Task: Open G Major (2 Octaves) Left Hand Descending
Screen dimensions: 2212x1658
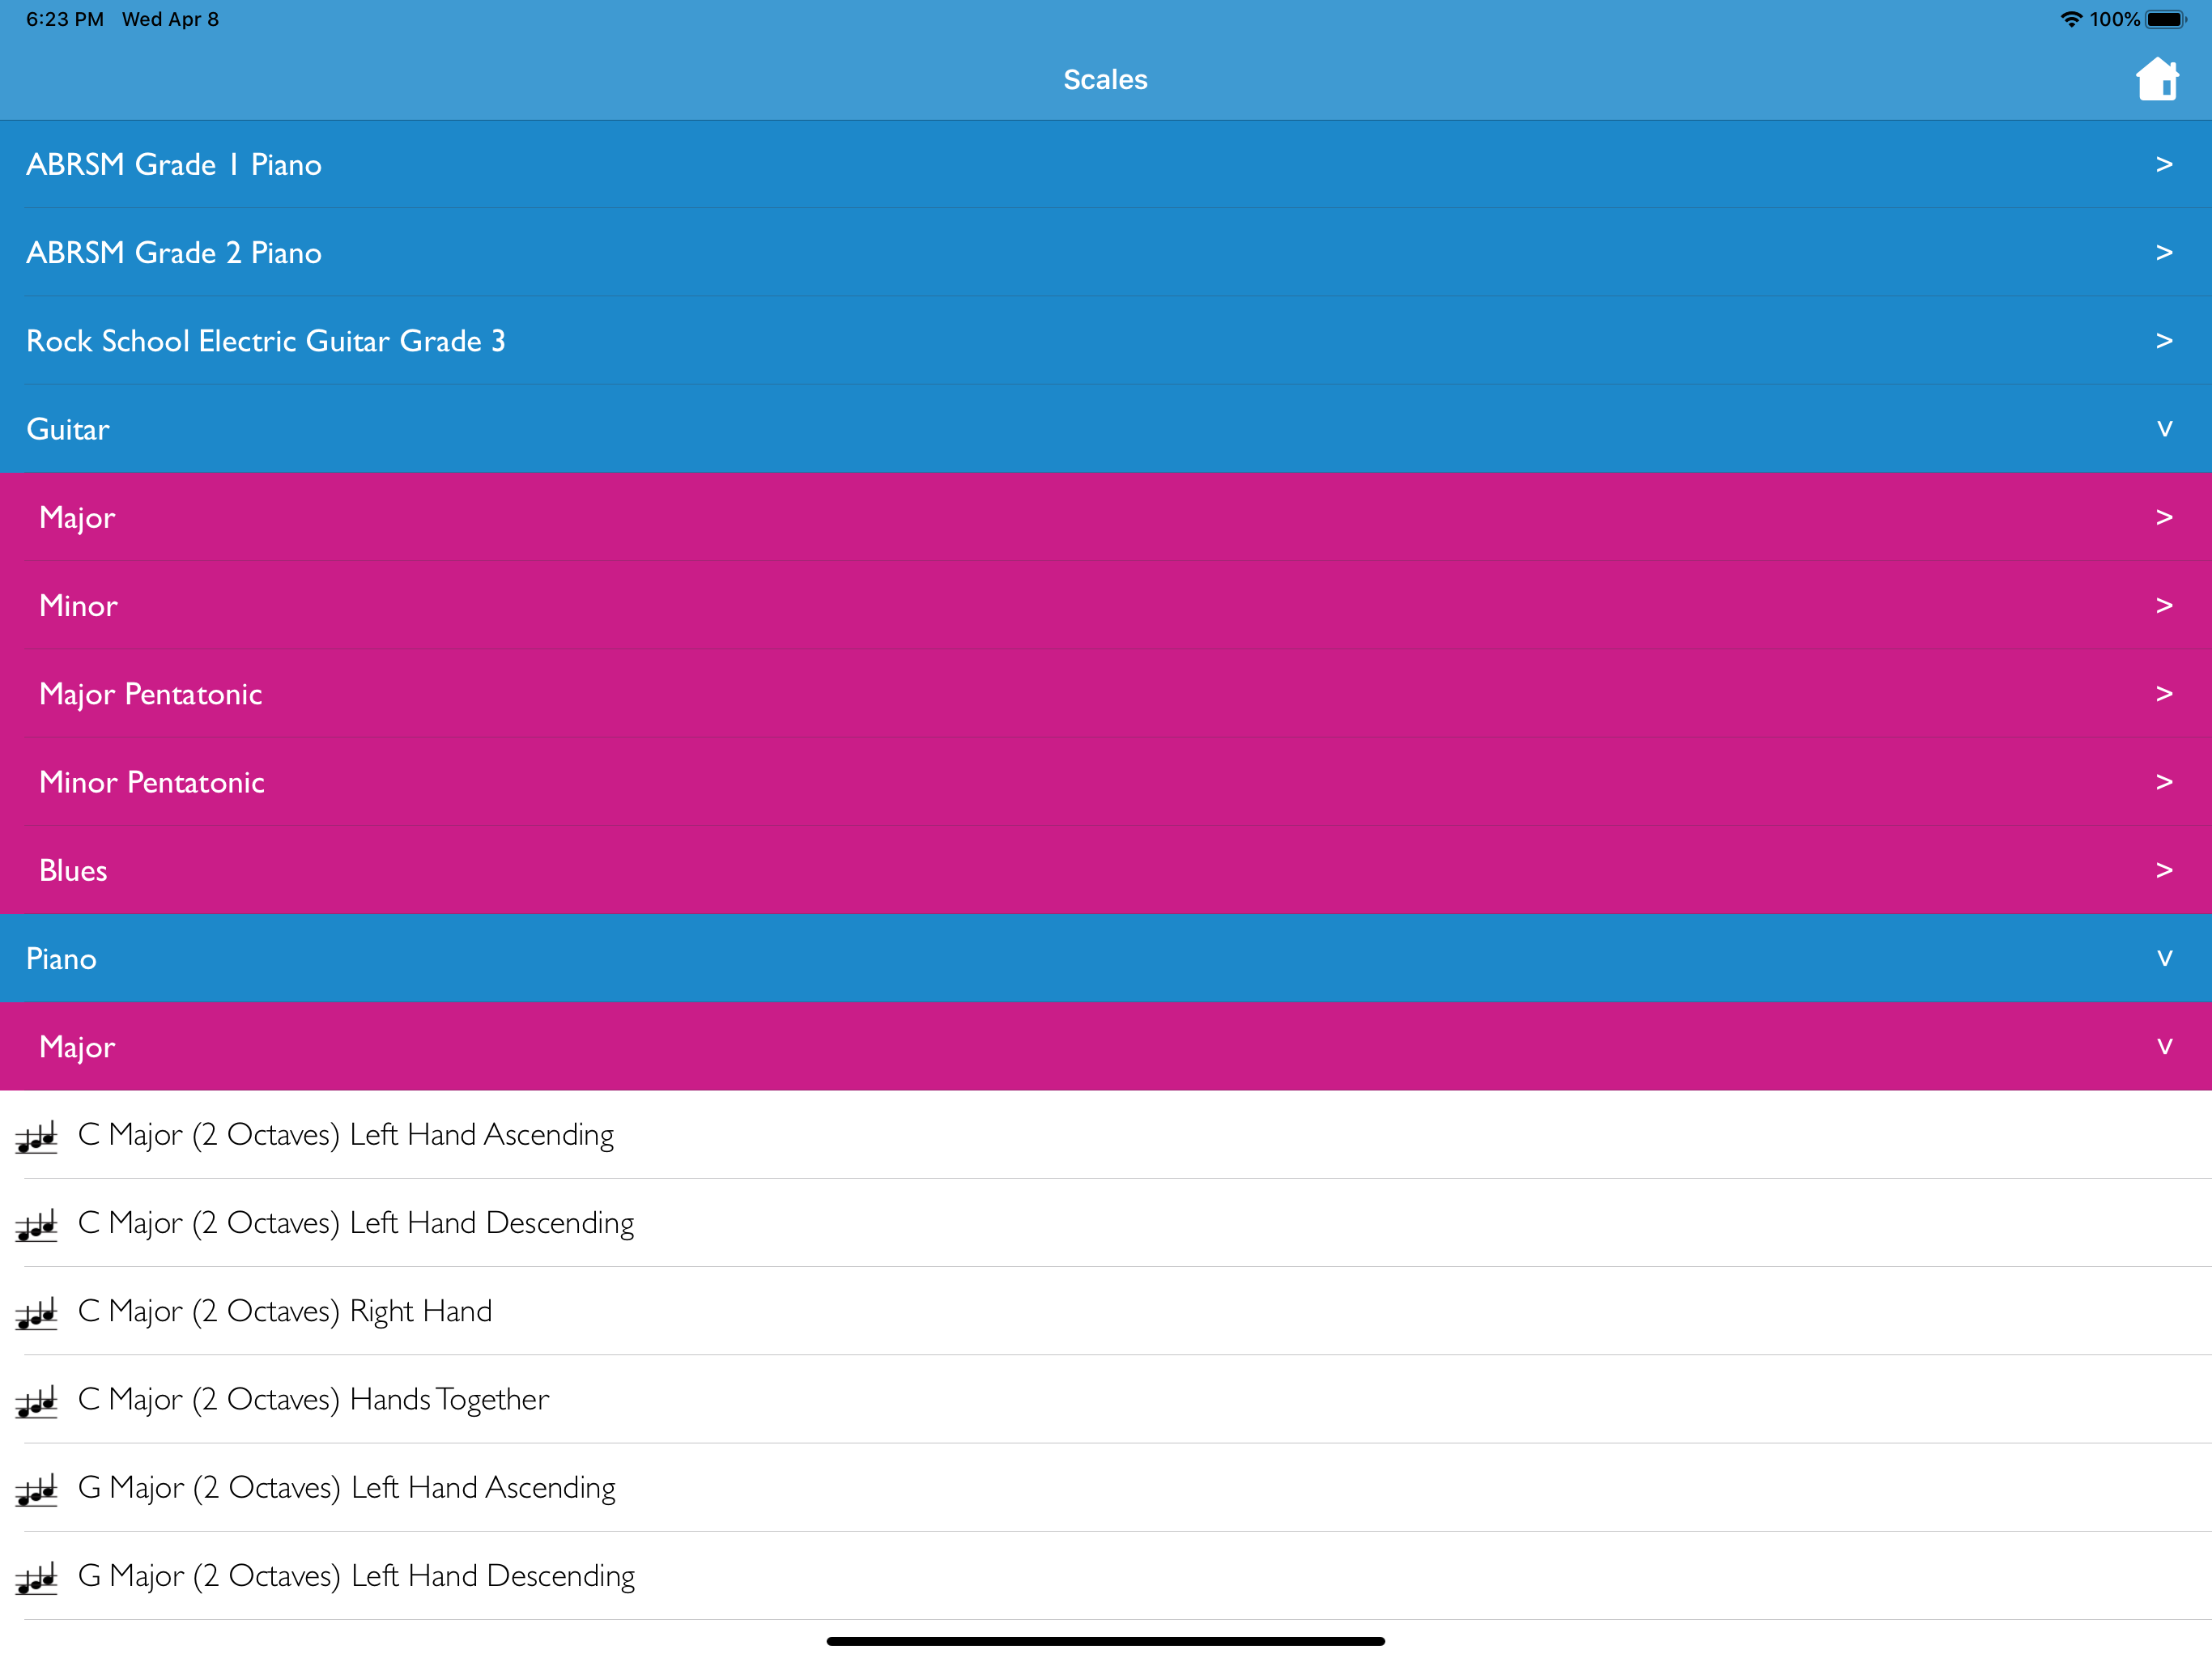Action: click(x=1106, y=1575)
